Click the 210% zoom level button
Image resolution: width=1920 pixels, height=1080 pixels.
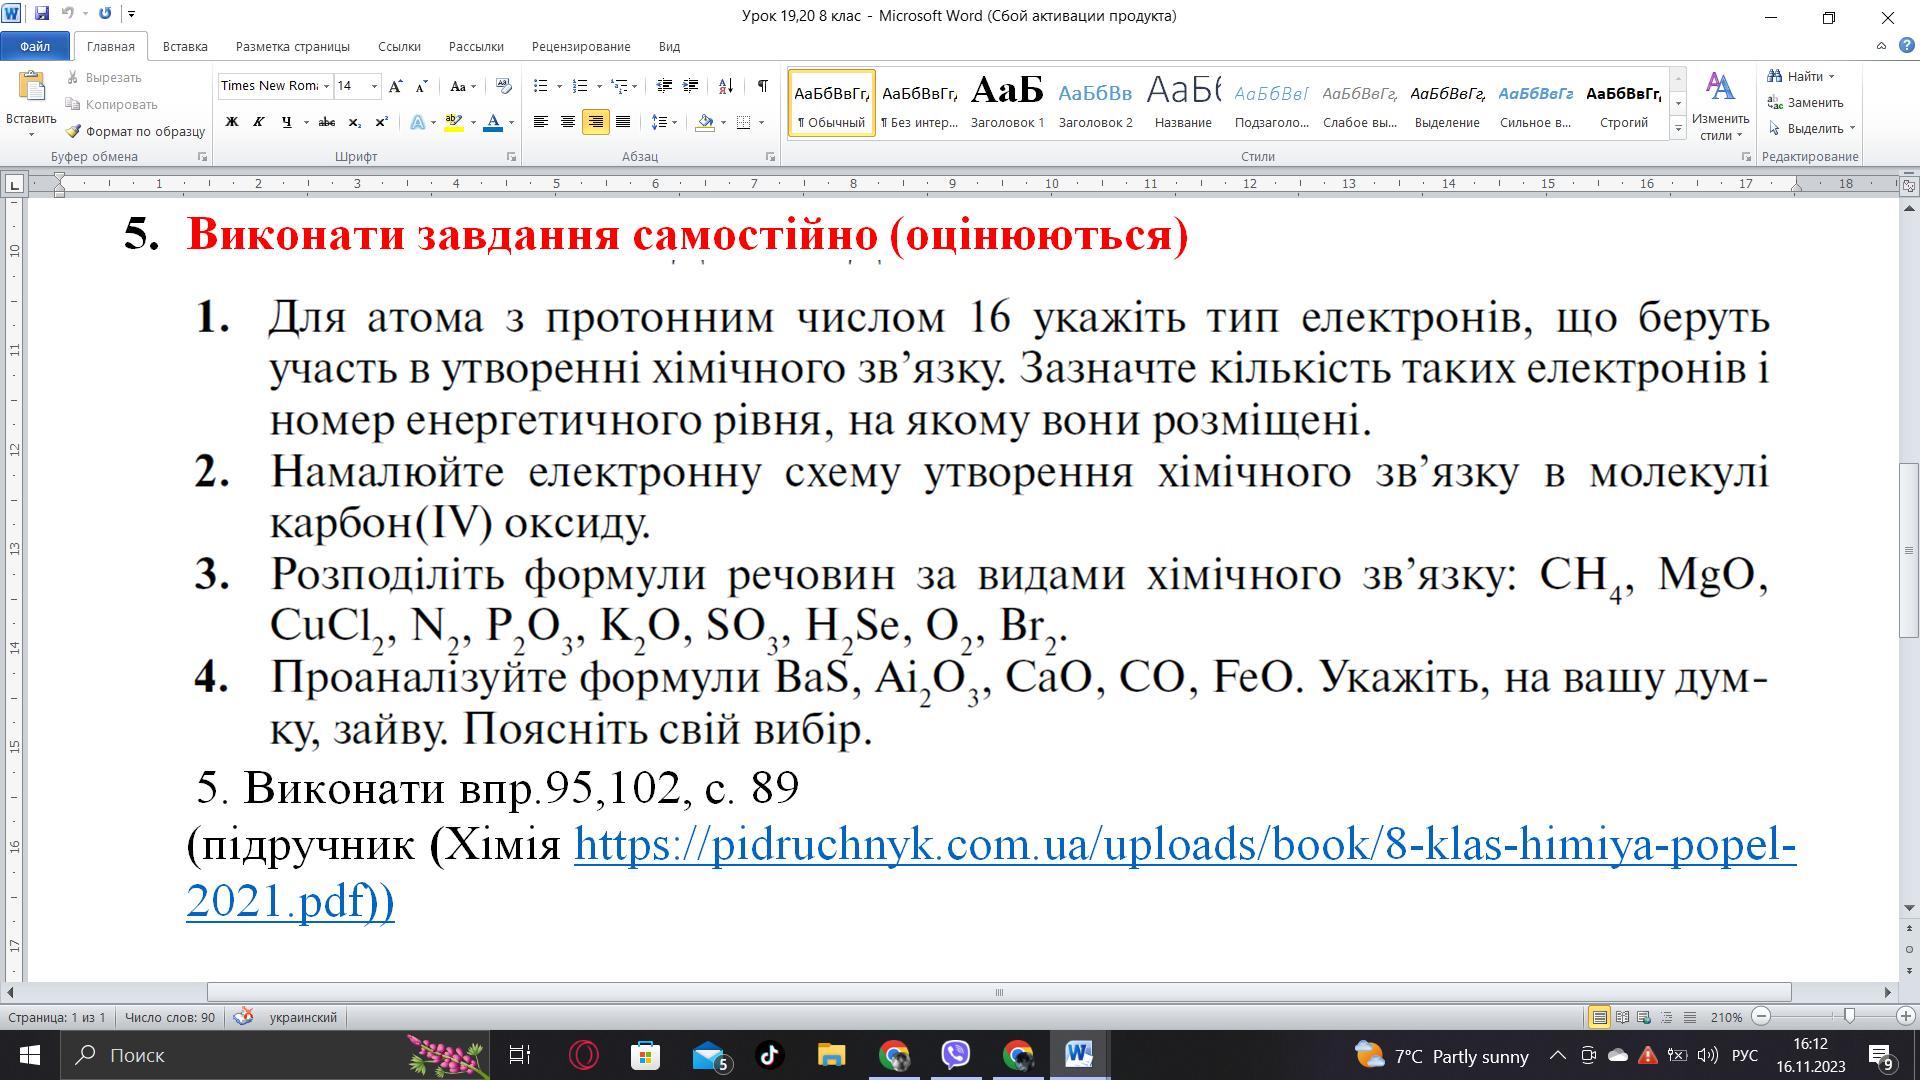tap(1726, 1017)
